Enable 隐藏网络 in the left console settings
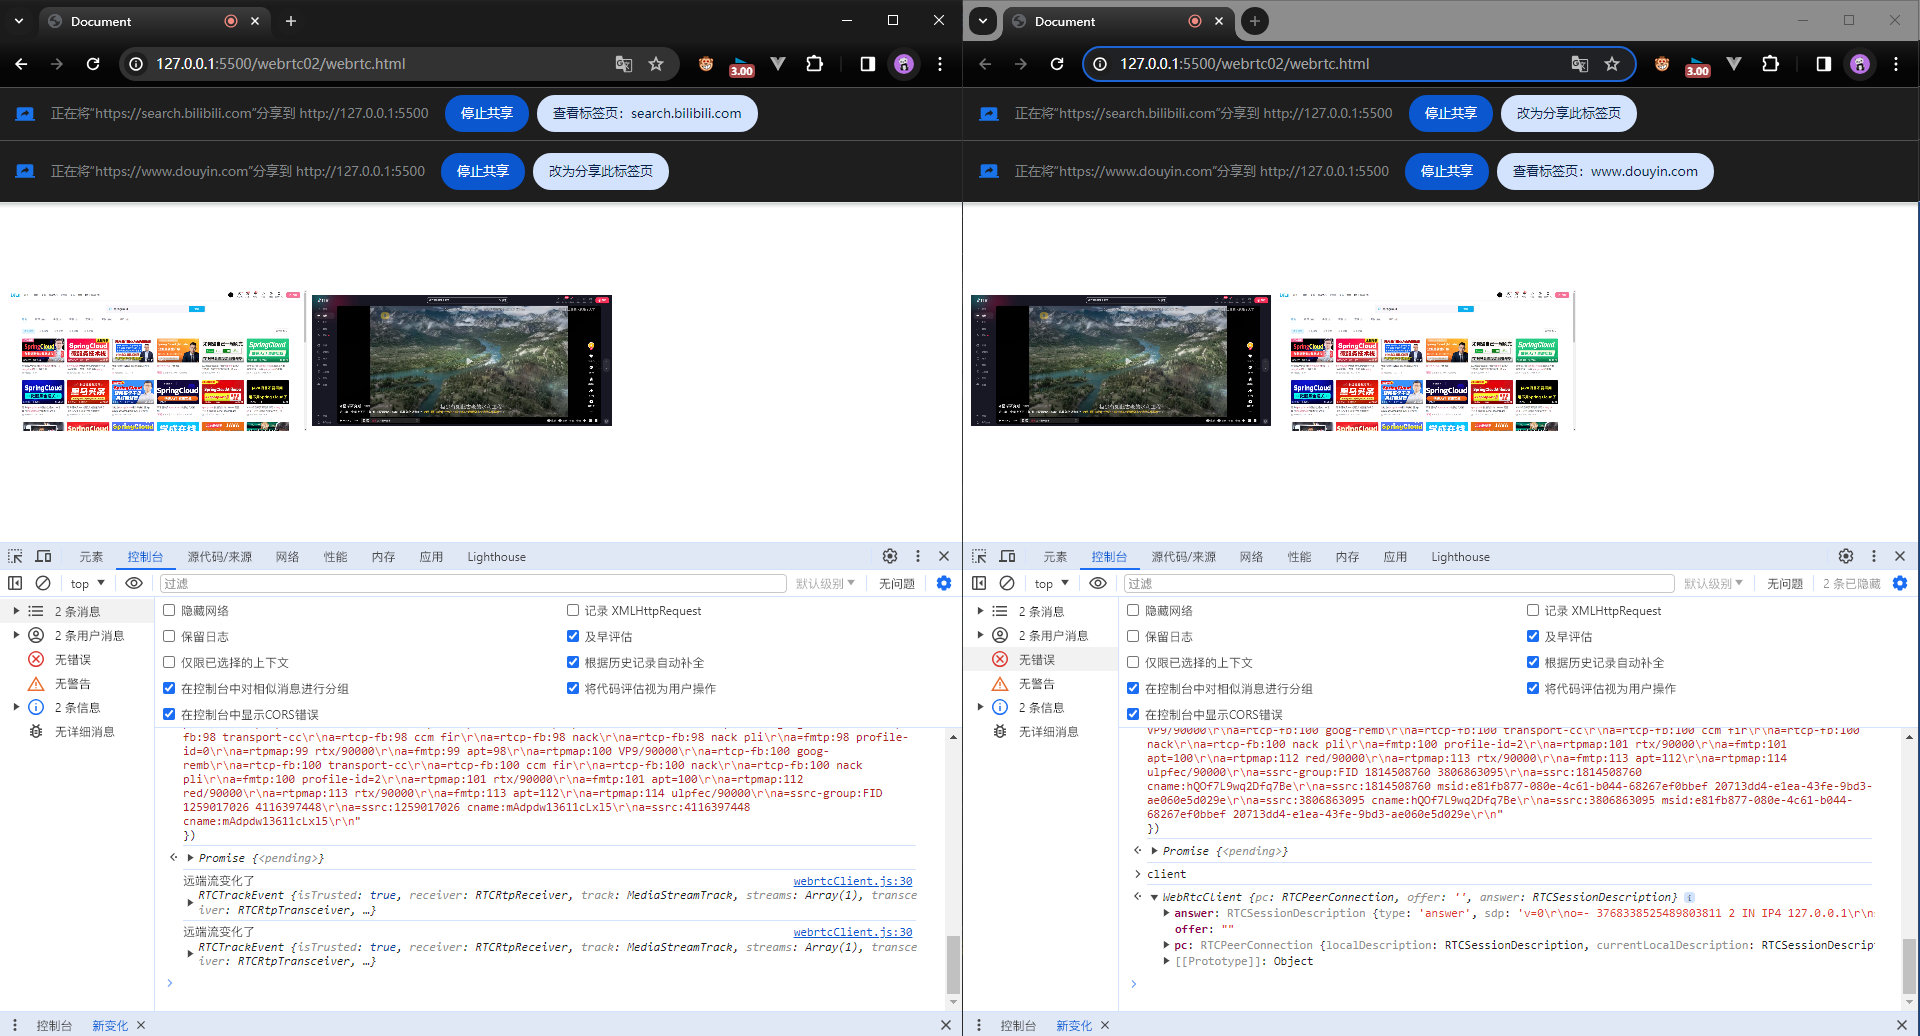1920x1036 pixels. [169, 610]
